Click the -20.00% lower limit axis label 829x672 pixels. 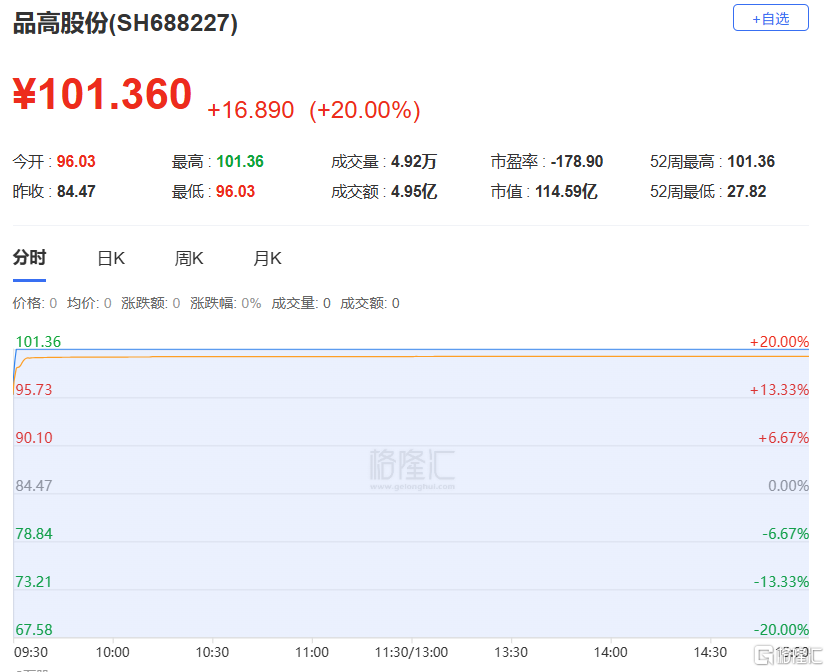coord(781,630)
